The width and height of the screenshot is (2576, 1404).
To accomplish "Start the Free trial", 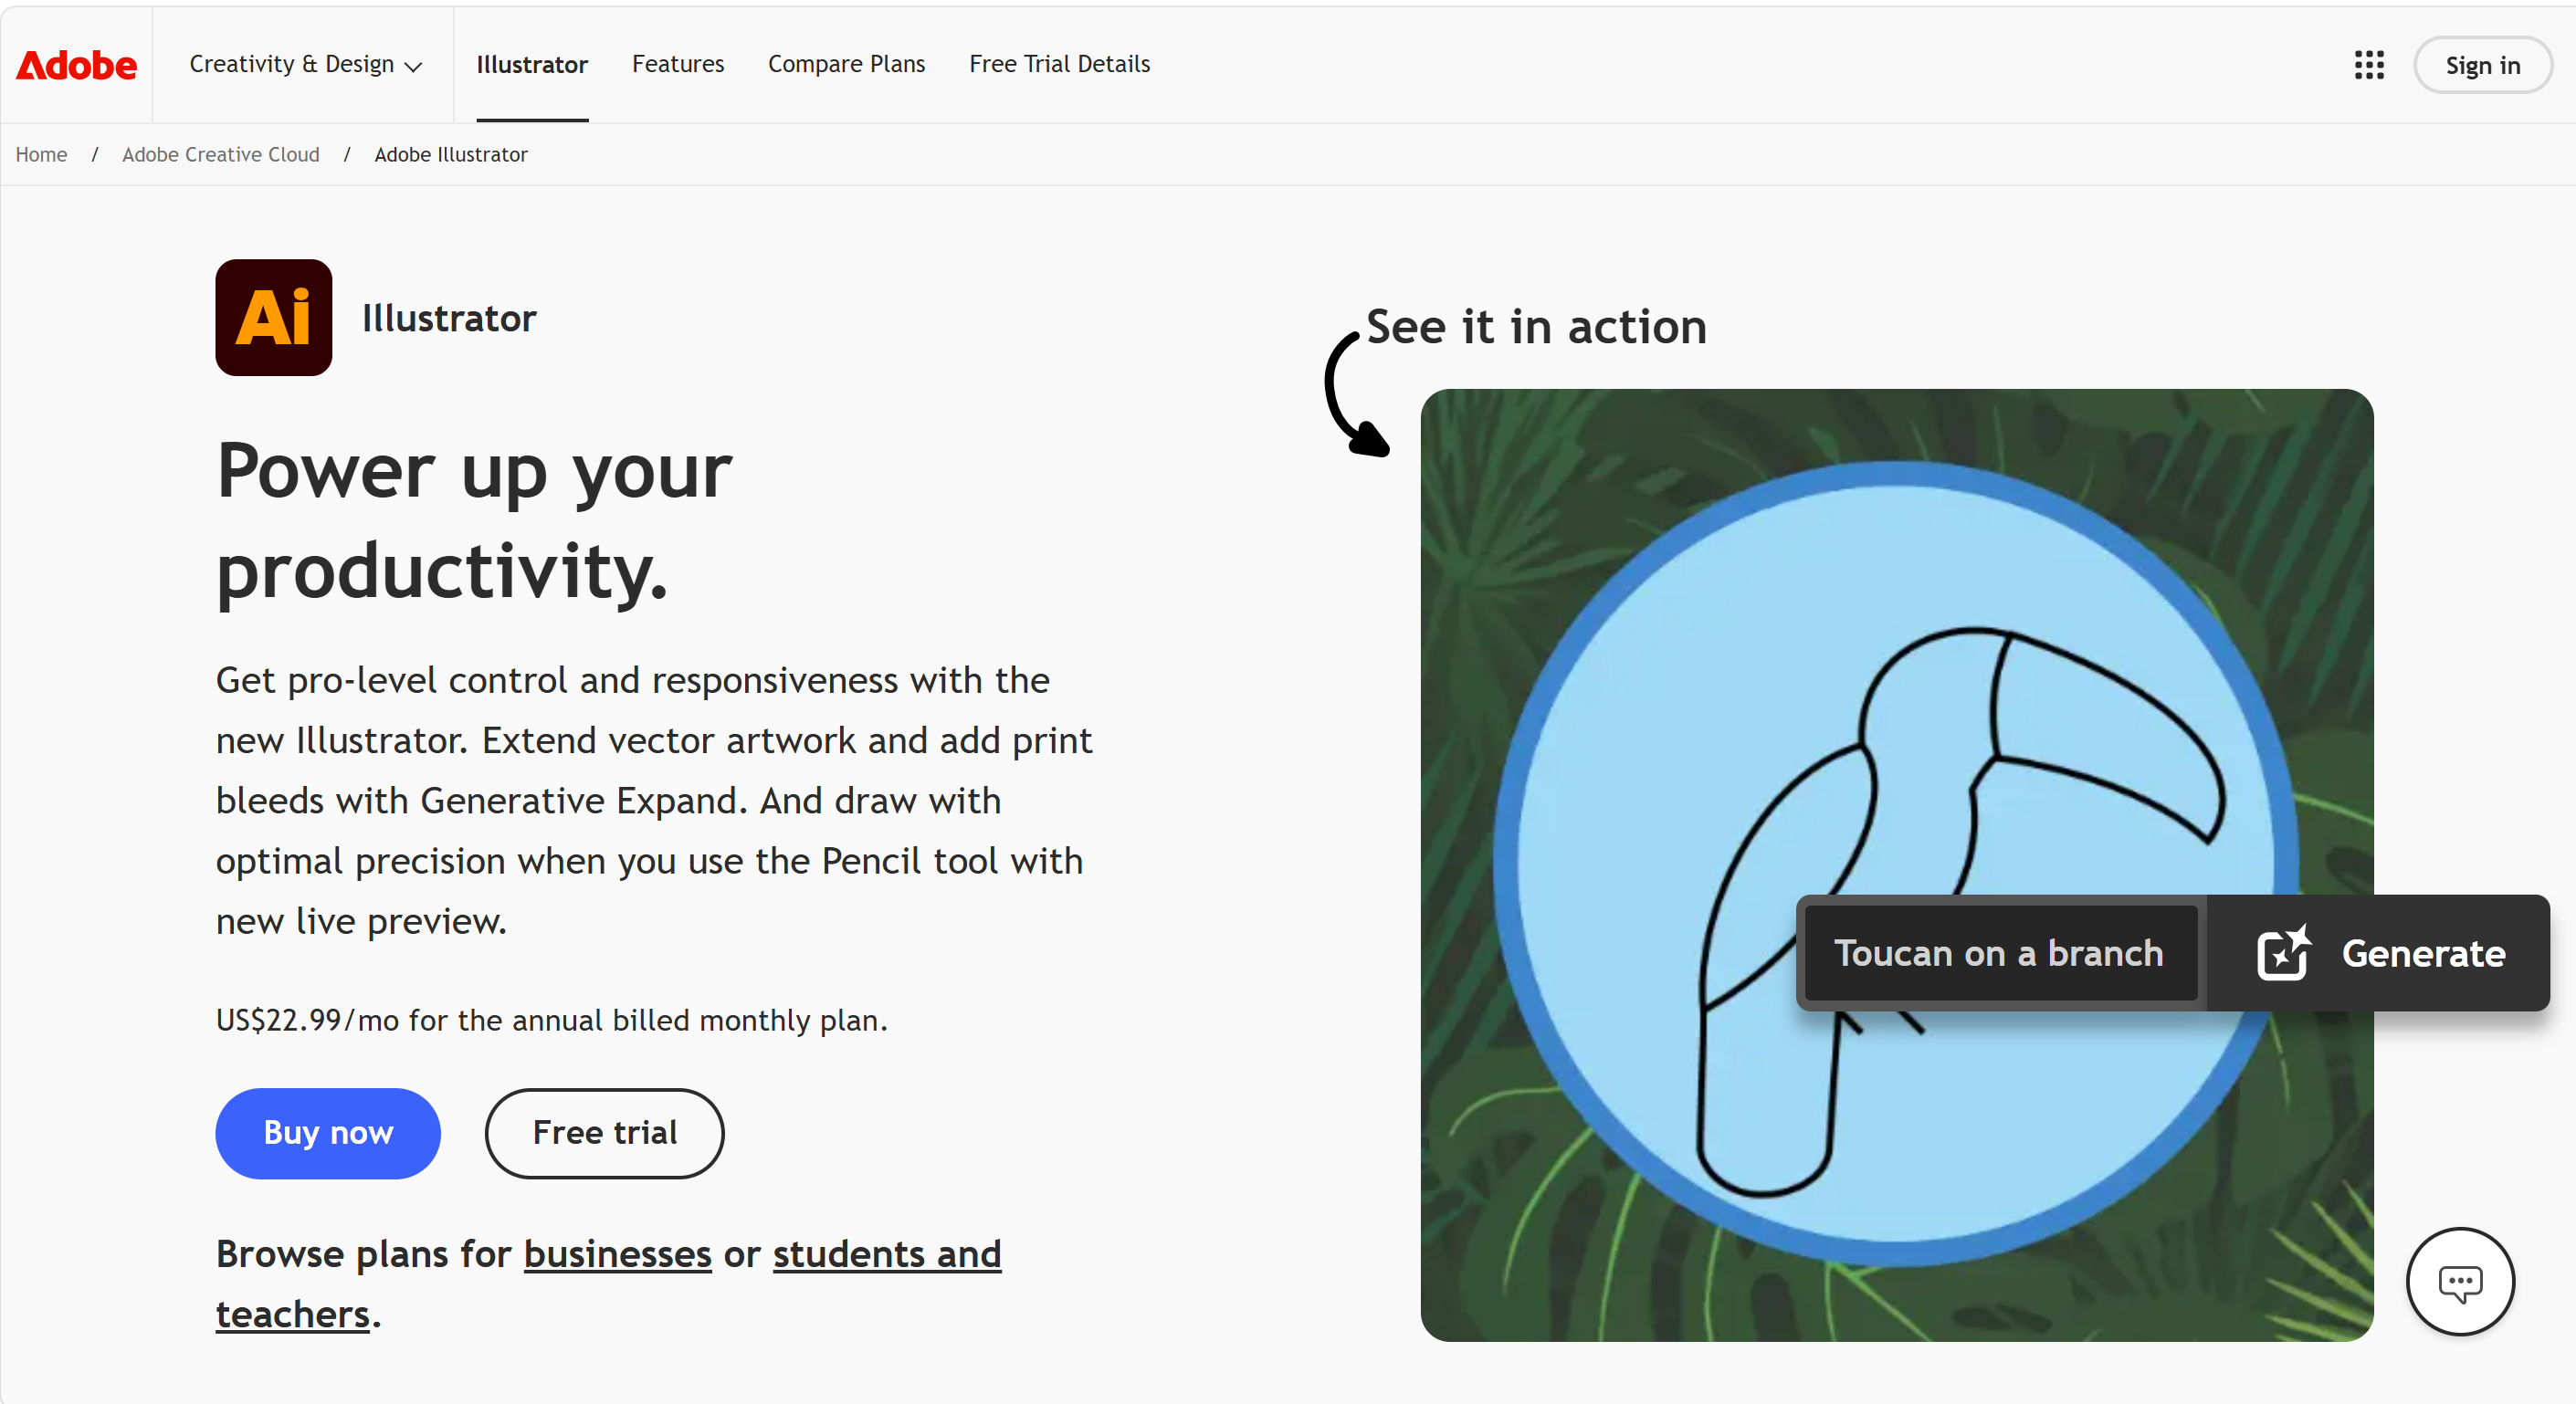I will tap(604, 1132).
